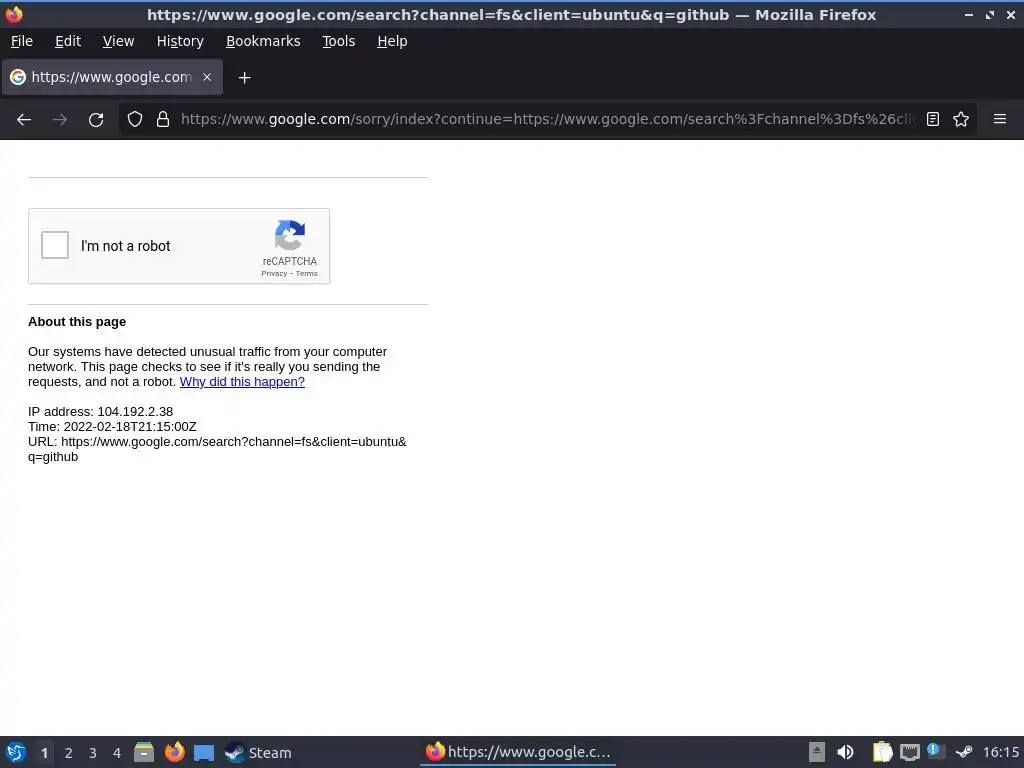Screen dimensions: 1024x768
Task: Open the volume control icon
Action: click(x=845, y=752)
